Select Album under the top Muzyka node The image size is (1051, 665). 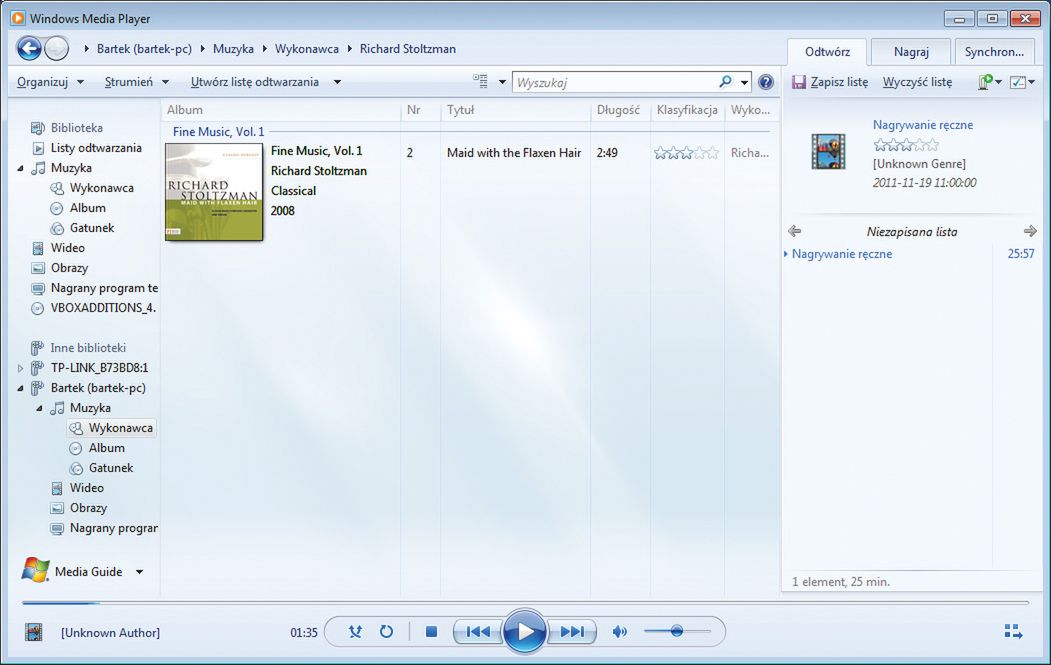coord(88,208)
